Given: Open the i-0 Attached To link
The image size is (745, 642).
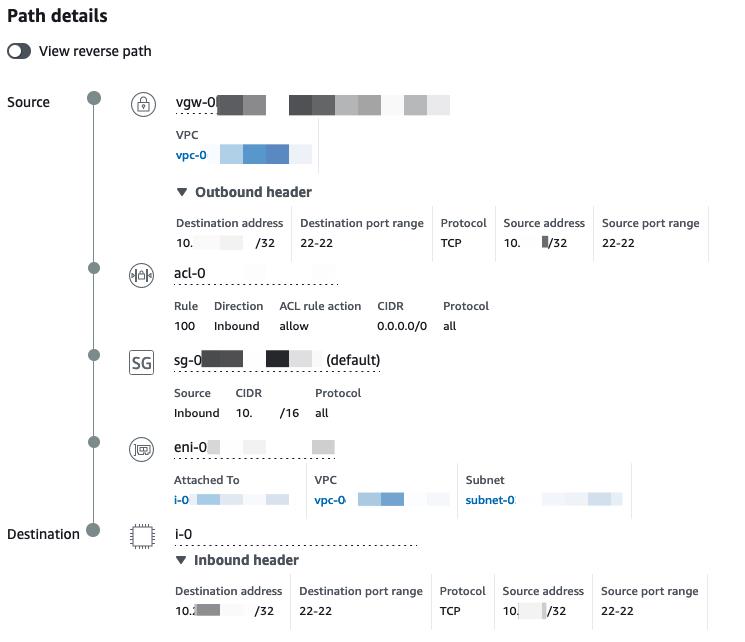Looking at the screenshot, I should [181, 500].
